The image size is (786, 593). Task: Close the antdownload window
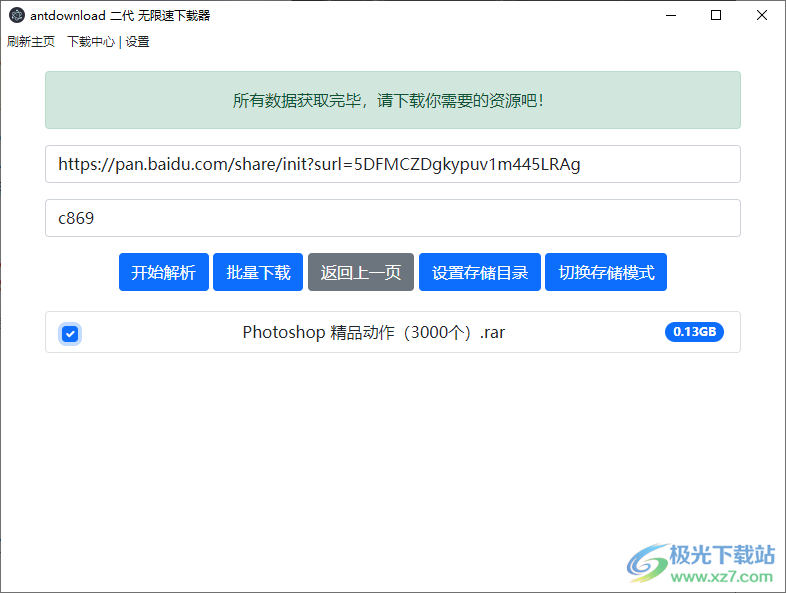click(x=761, y=15)
